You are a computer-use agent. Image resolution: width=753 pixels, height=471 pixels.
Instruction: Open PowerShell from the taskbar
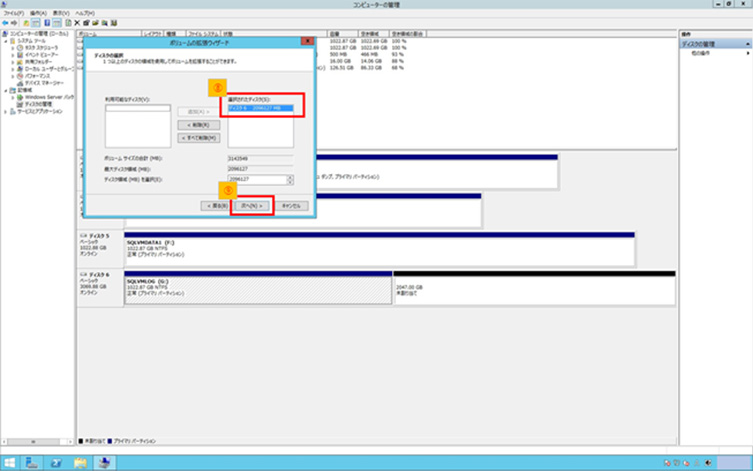click(56, 463)
